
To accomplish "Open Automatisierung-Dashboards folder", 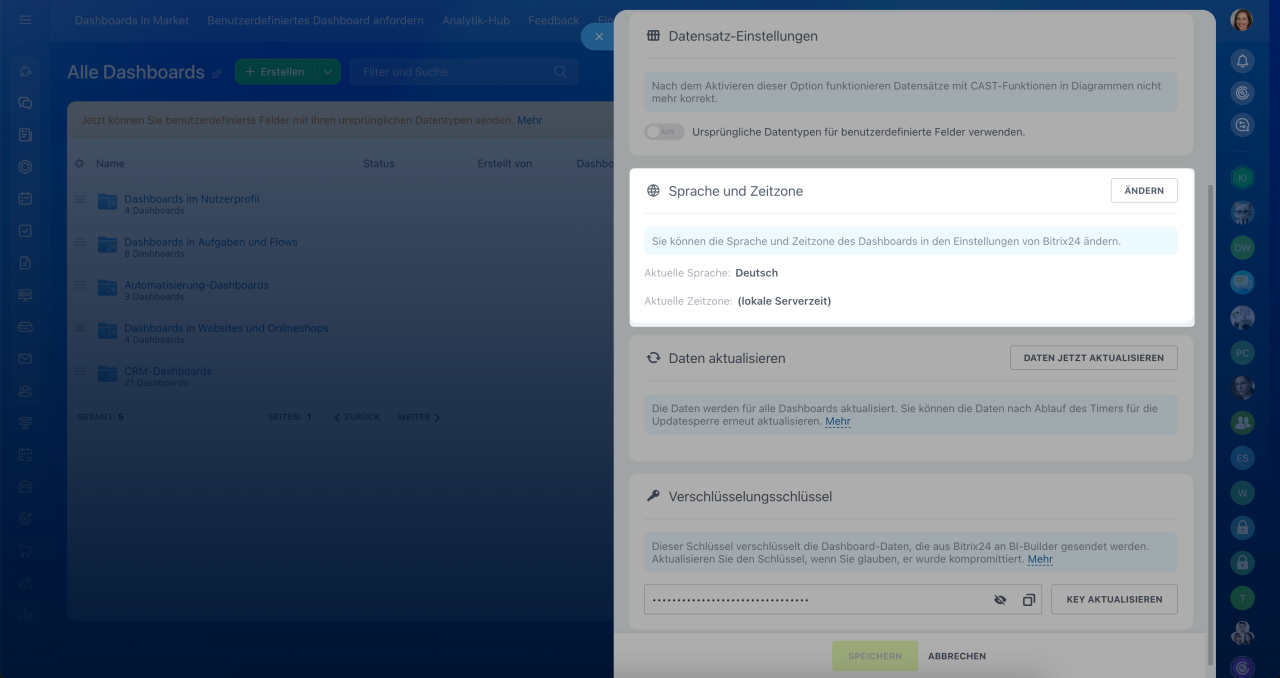I will pyautogui.click(x=196, y=285).
